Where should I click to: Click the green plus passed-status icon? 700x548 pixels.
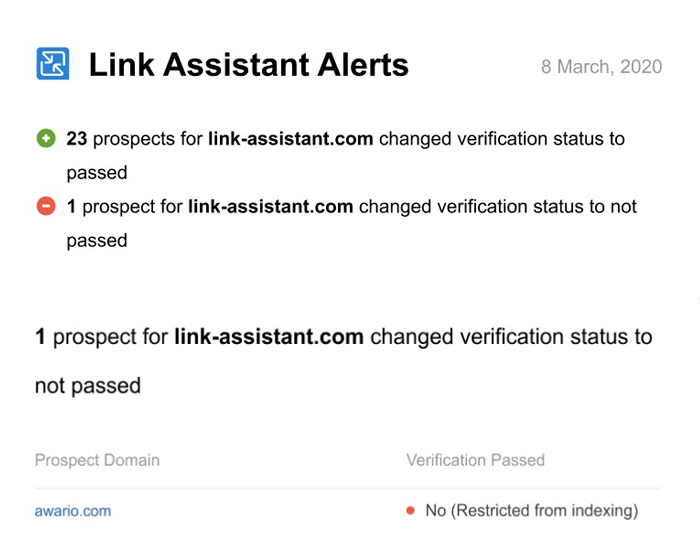tap(46, 138)
